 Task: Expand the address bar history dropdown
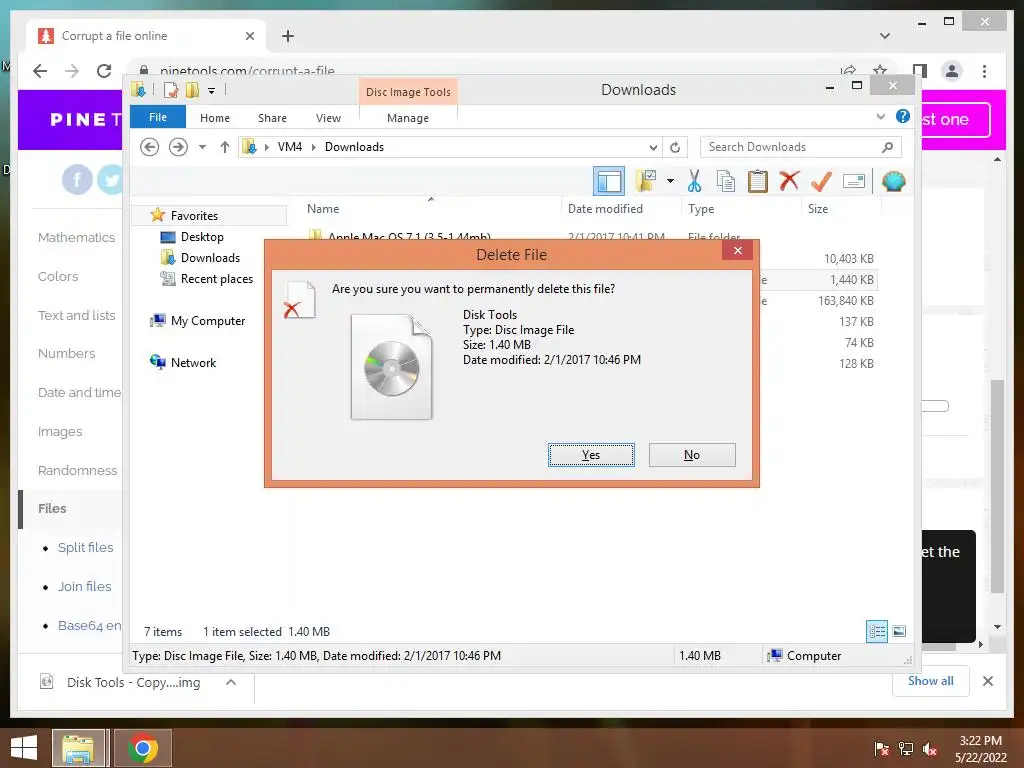[653, 148]
